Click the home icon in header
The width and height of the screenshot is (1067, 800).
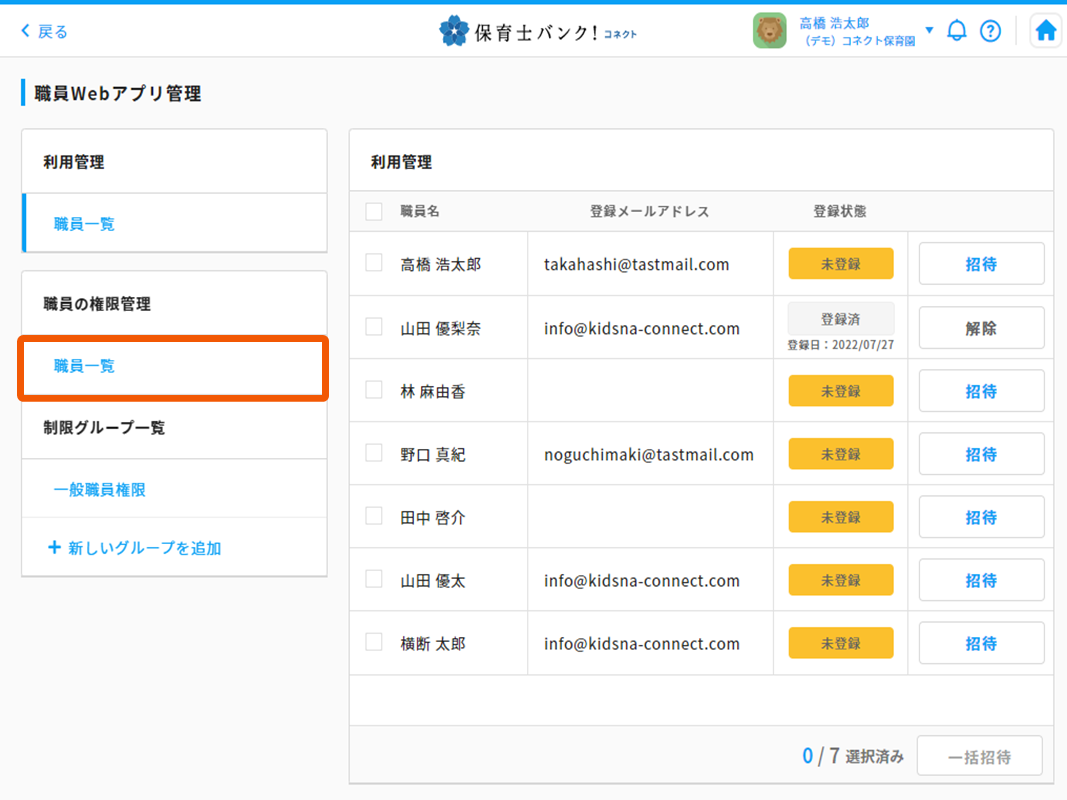pos(1045,31)
